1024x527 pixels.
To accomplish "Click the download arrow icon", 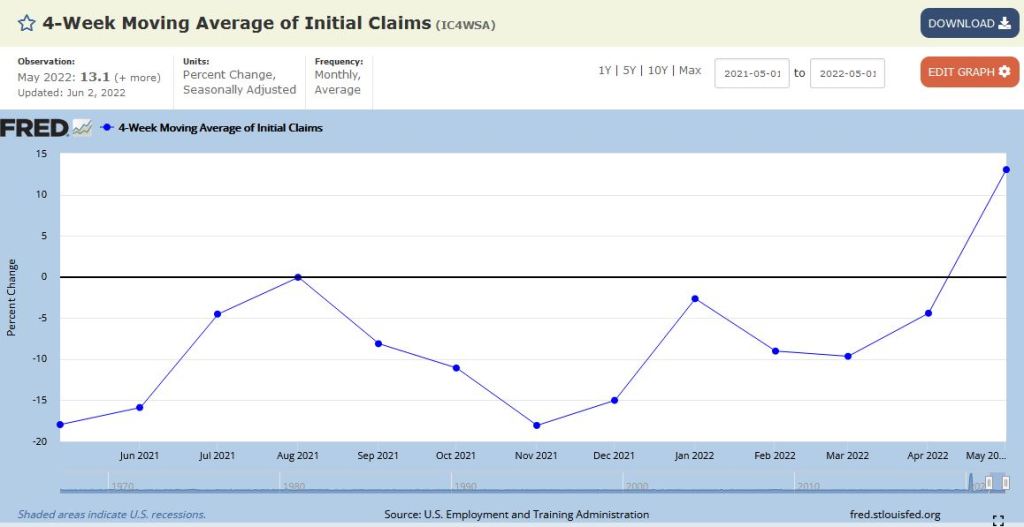I will tap(1004, 23).
